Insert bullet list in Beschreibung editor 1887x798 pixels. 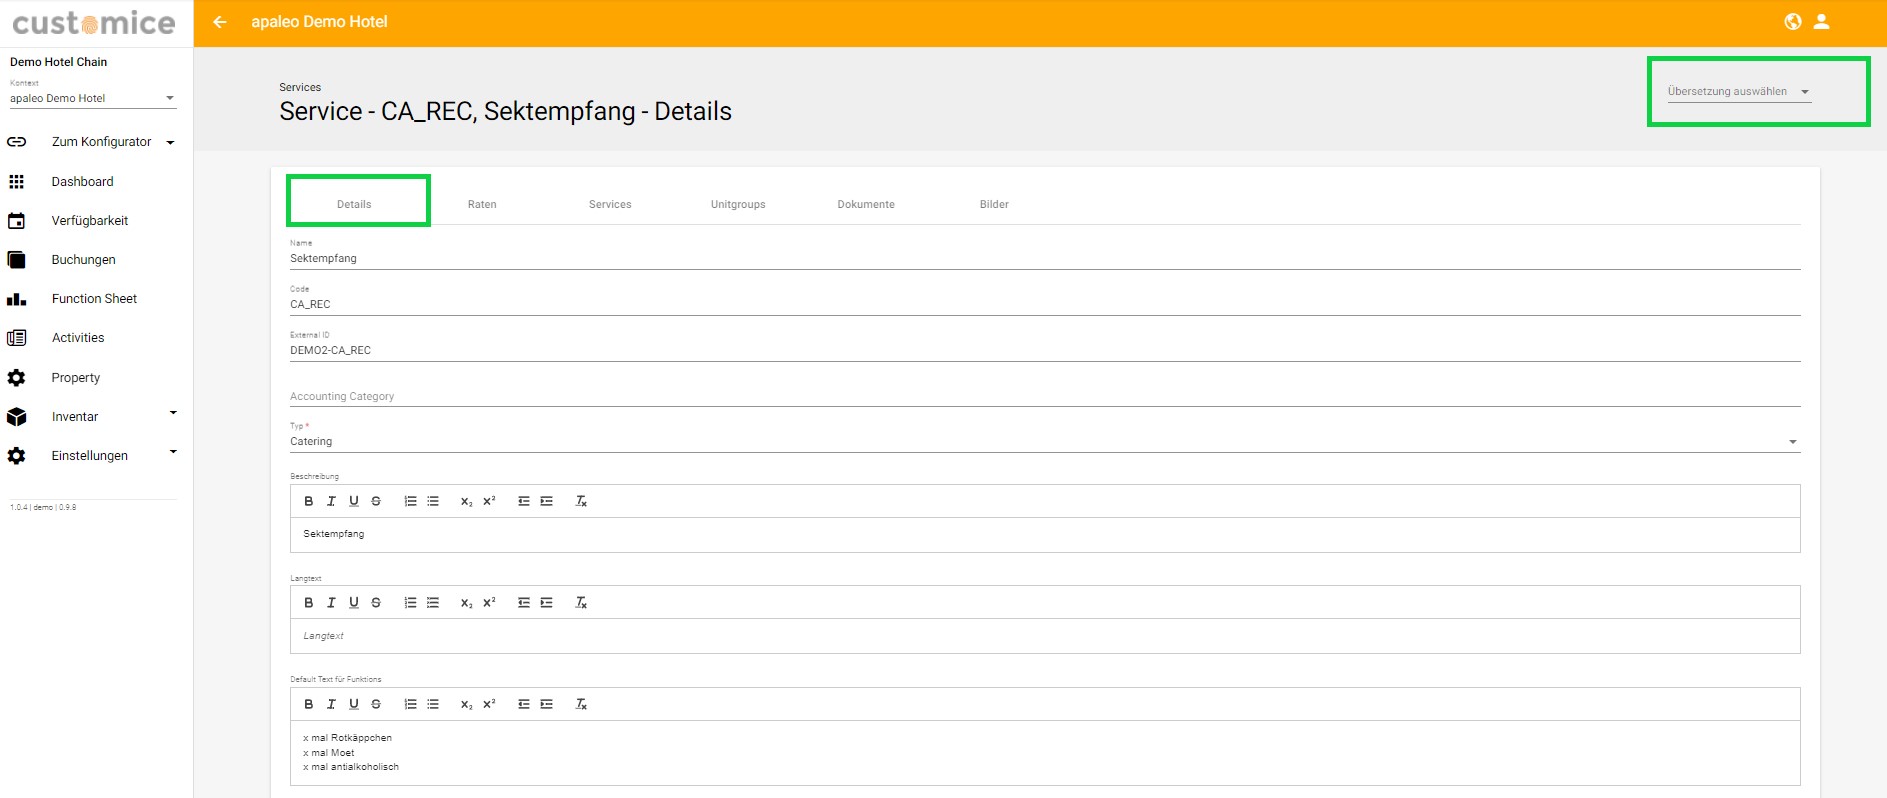[x=433, y=501]
